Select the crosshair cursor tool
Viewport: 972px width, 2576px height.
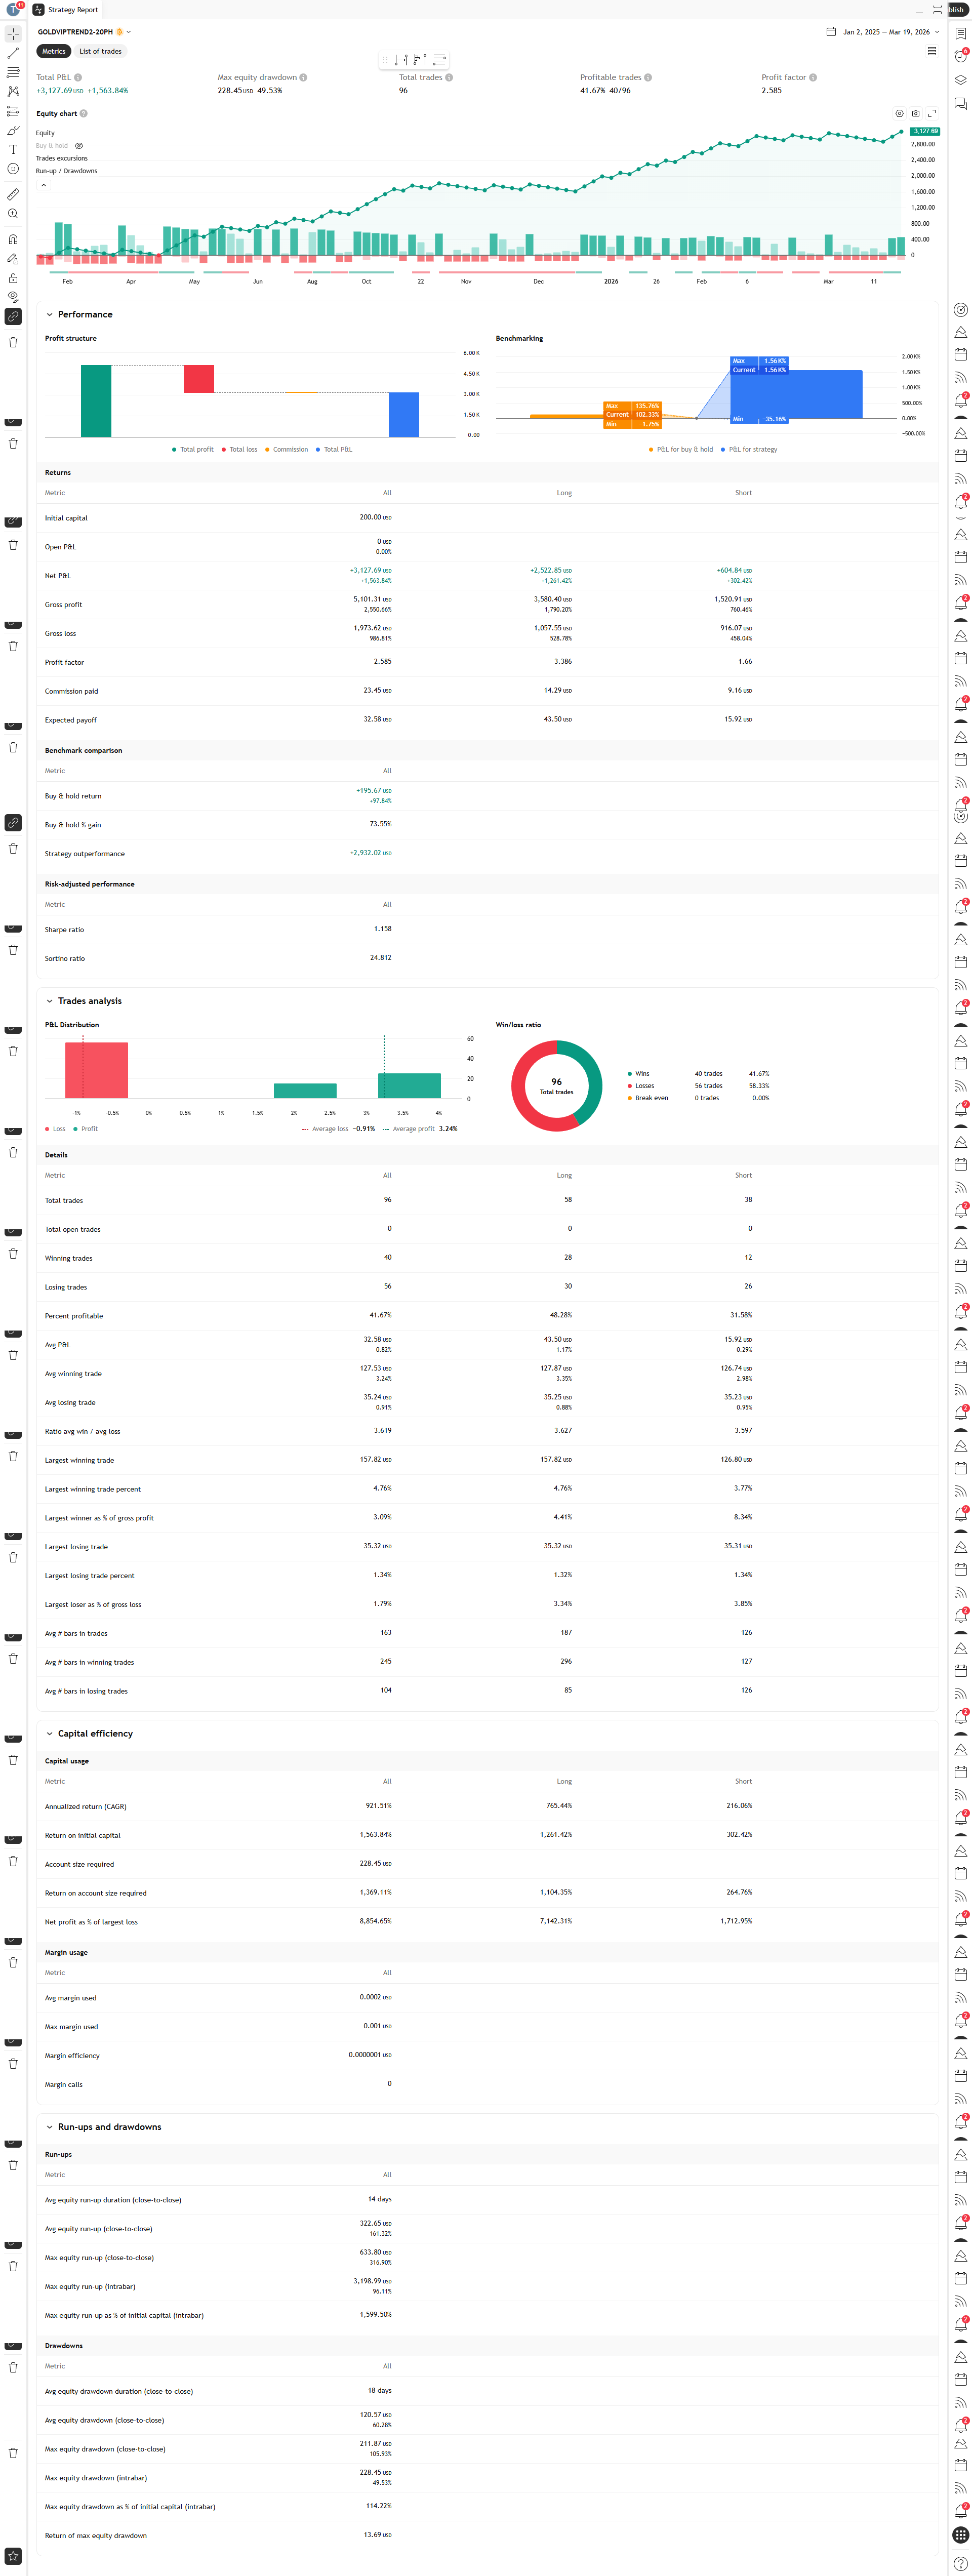[x=13, y=34]
